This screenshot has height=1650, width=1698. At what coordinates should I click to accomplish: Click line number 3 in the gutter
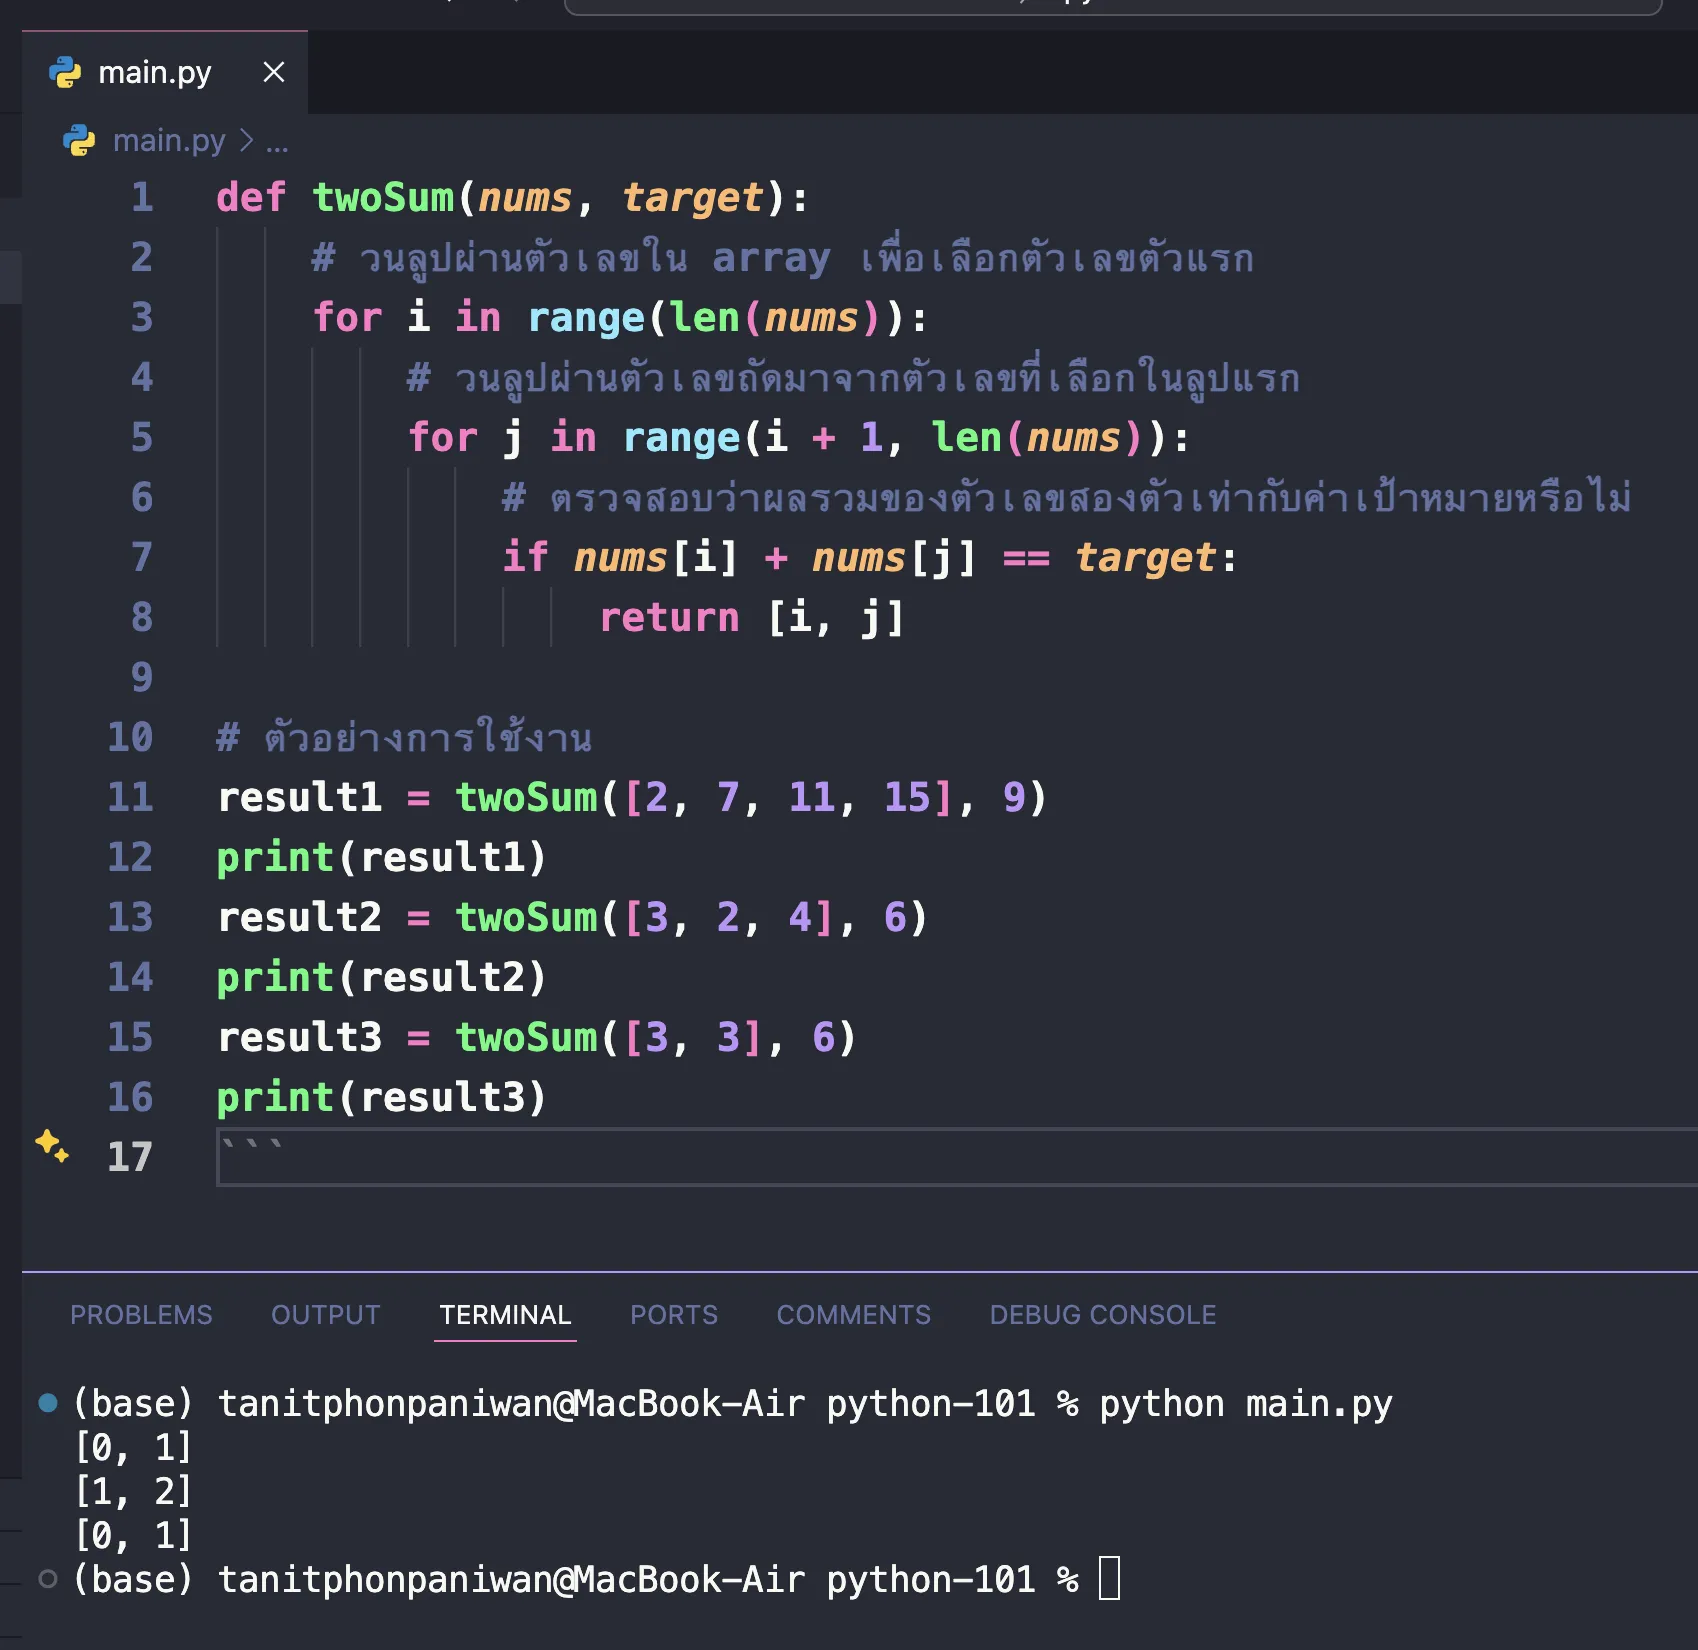[x=142, y=317]
